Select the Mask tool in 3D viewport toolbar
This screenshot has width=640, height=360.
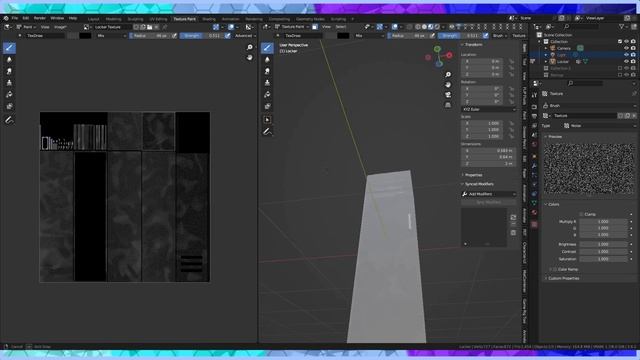(x=267, y=107)
